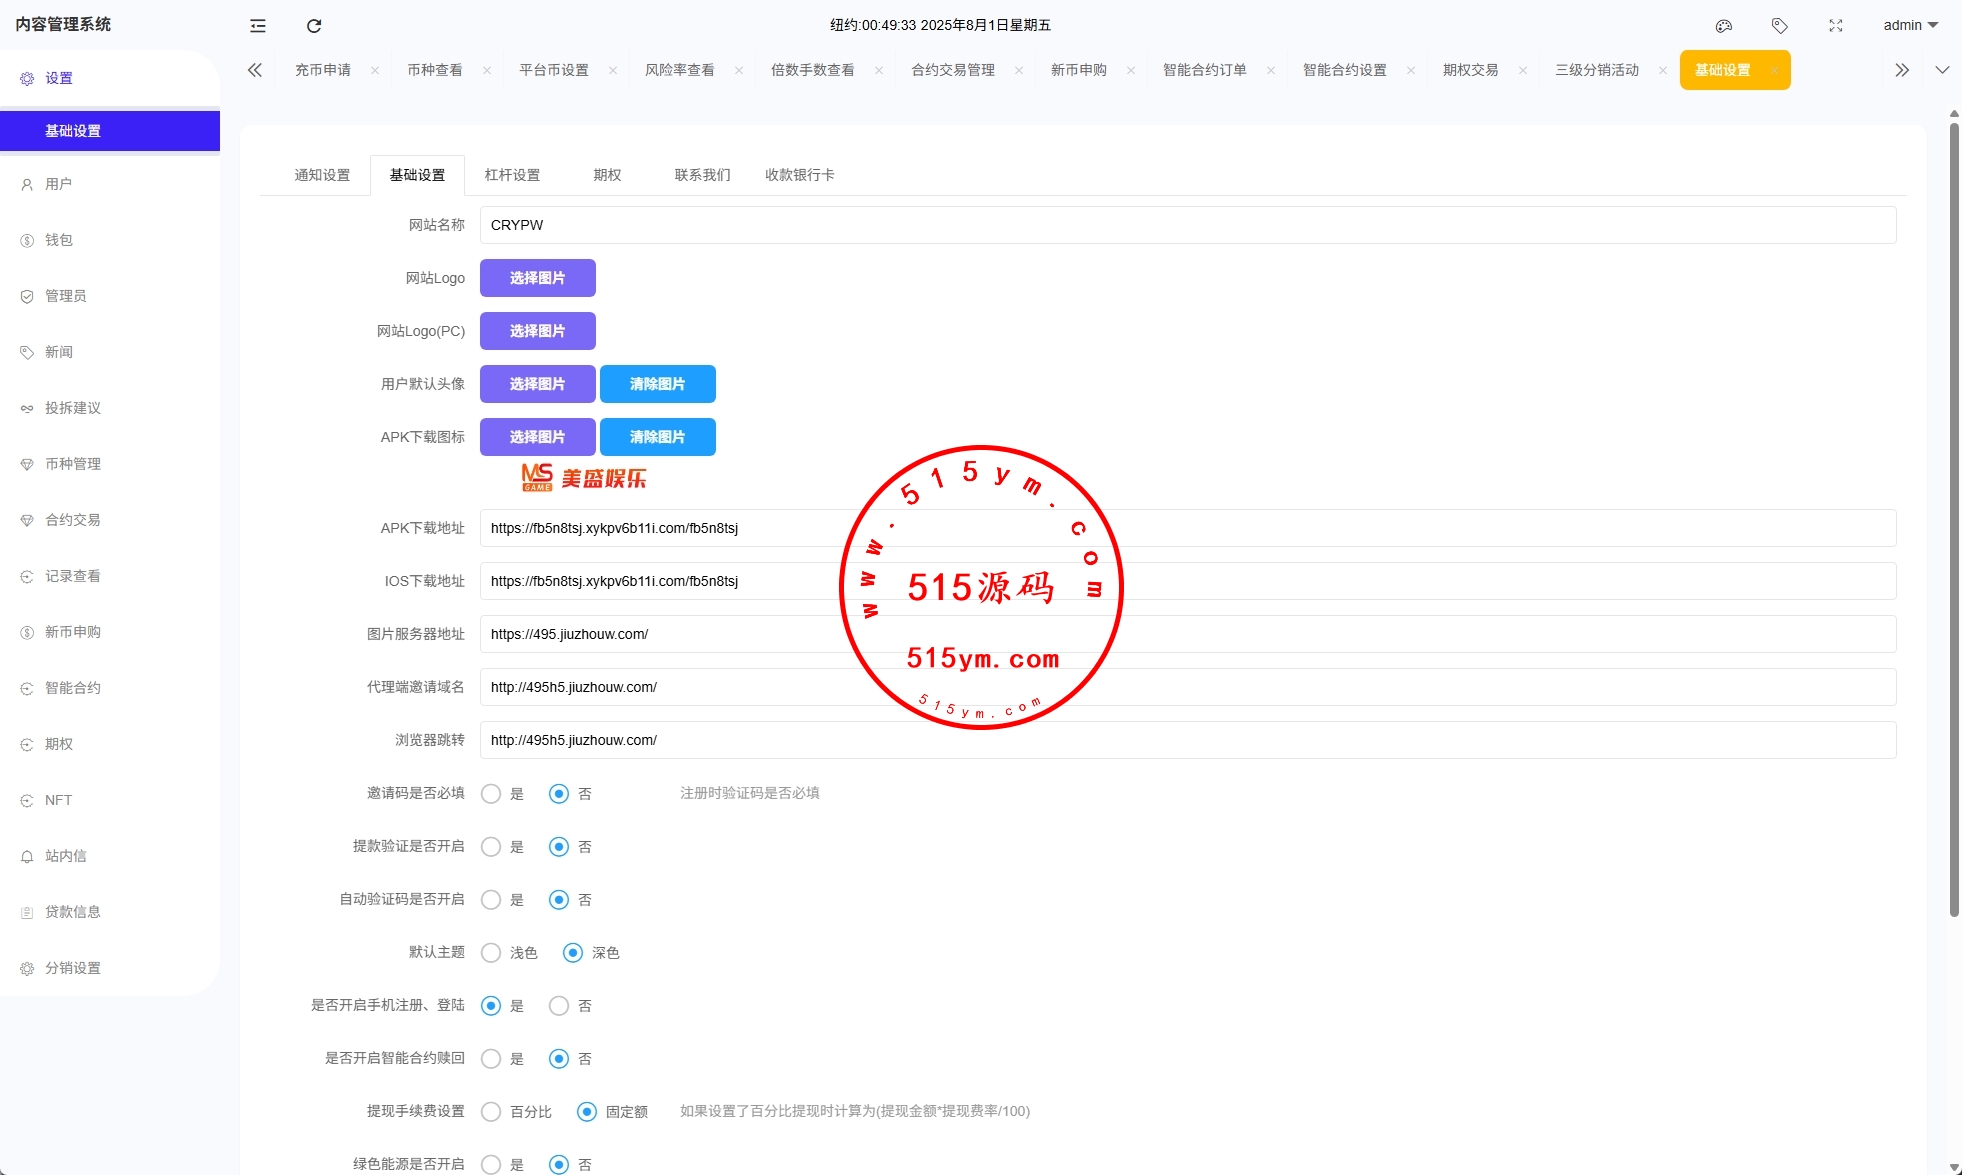Screen dimensions: 1962x1175
Task: Collapse the sidebar menu toggle icon
Action: coord(258,26)
